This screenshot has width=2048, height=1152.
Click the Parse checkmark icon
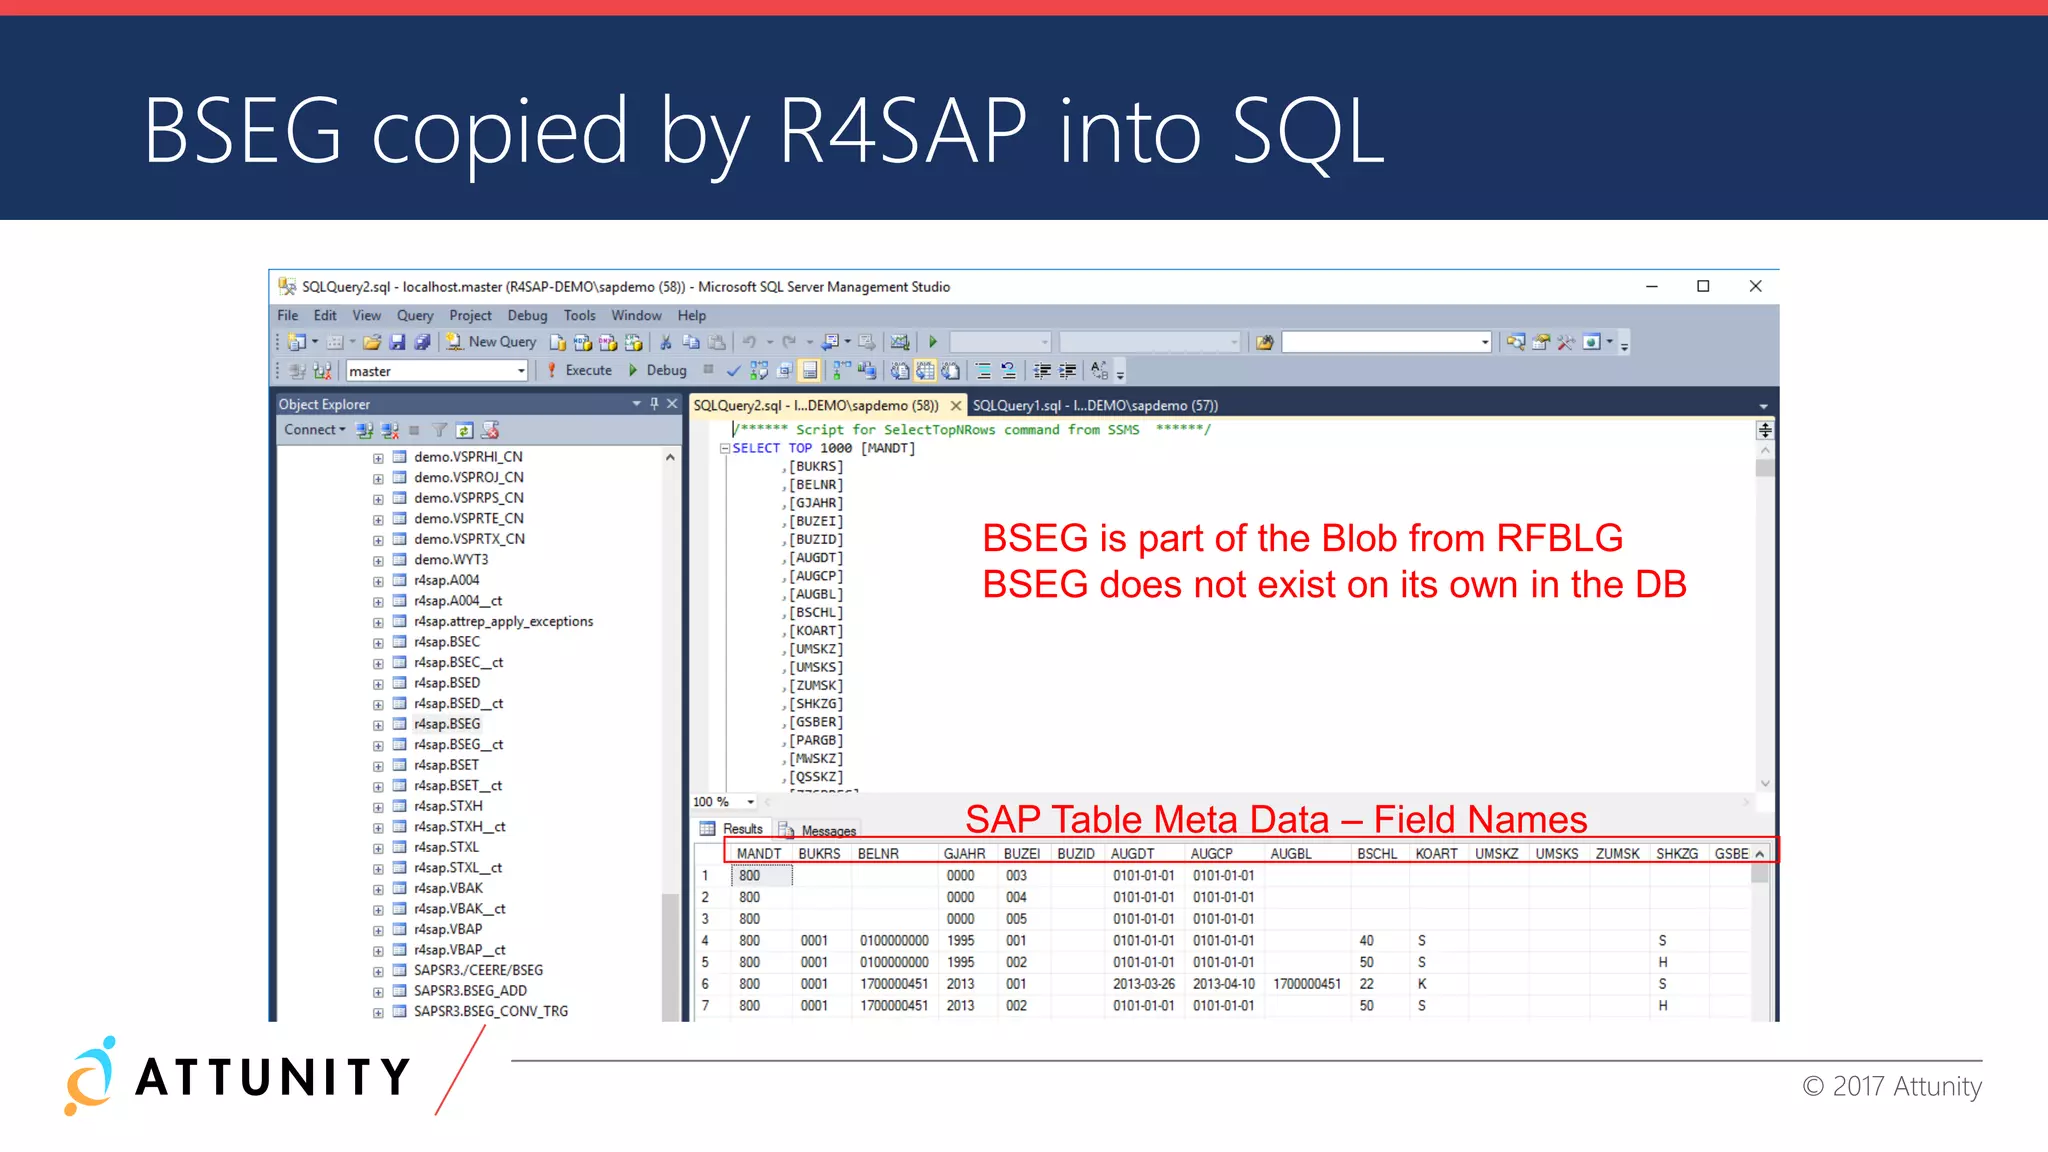(733, 371)
